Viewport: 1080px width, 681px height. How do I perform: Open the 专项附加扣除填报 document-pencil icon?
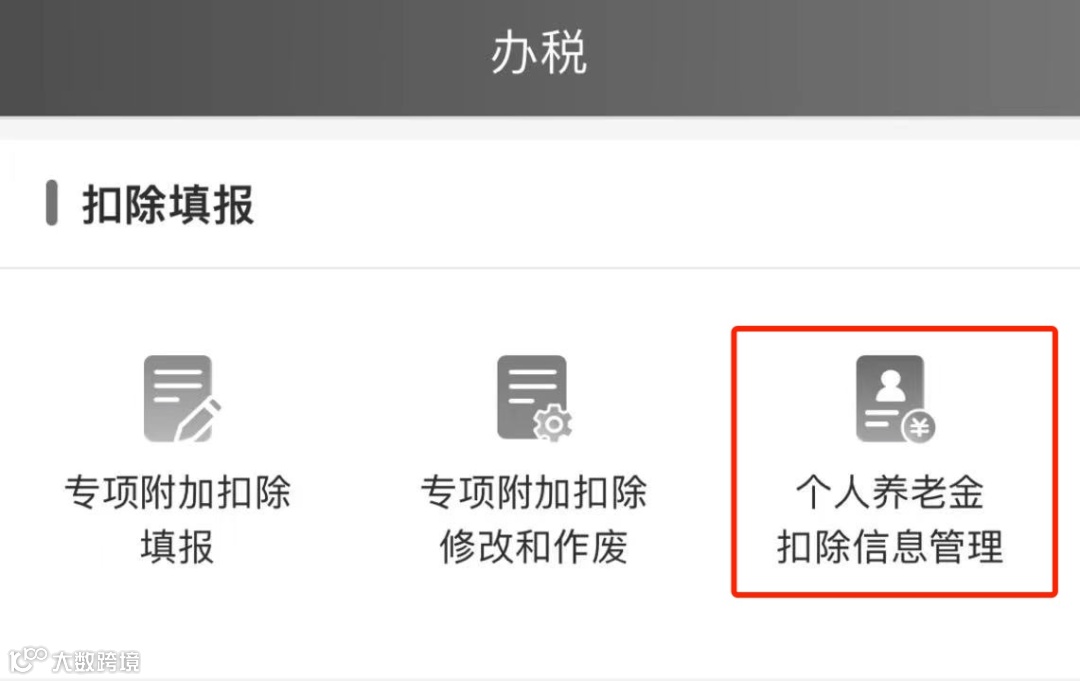click(183, 399)
